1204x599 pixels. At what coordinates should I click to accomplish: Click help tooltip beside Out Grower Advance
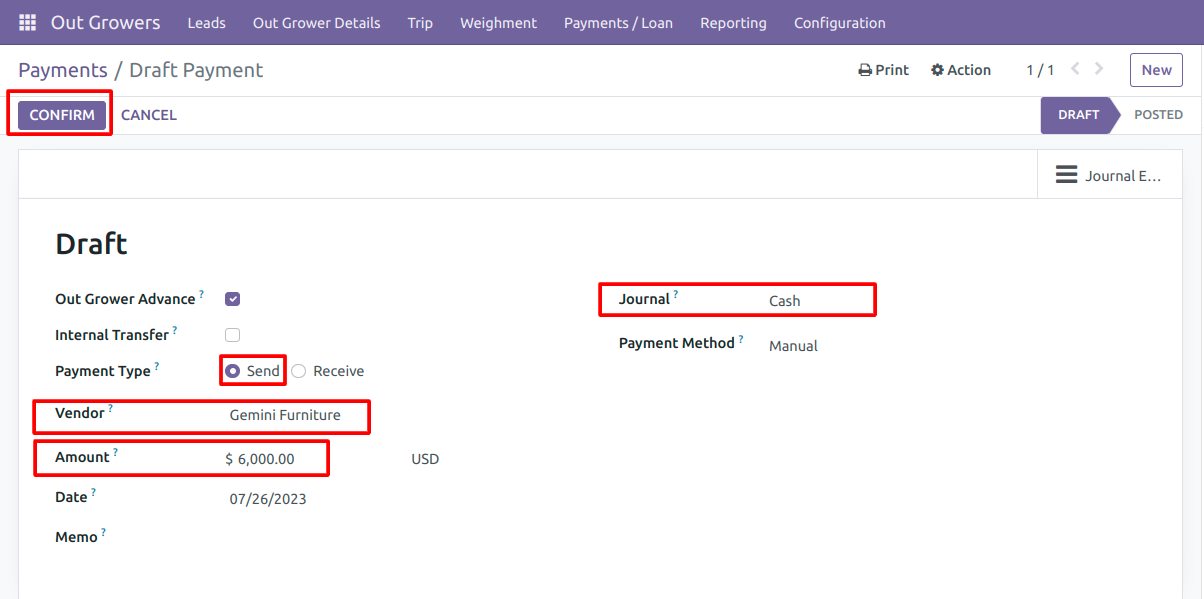[x=201, y=294]
